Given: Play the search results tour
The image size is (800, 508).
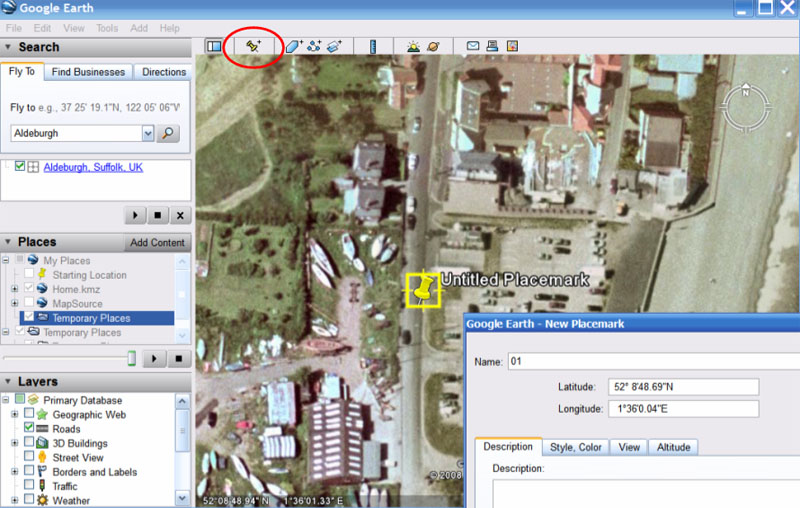Looking at the screenshot, I should tap(135, 215).
